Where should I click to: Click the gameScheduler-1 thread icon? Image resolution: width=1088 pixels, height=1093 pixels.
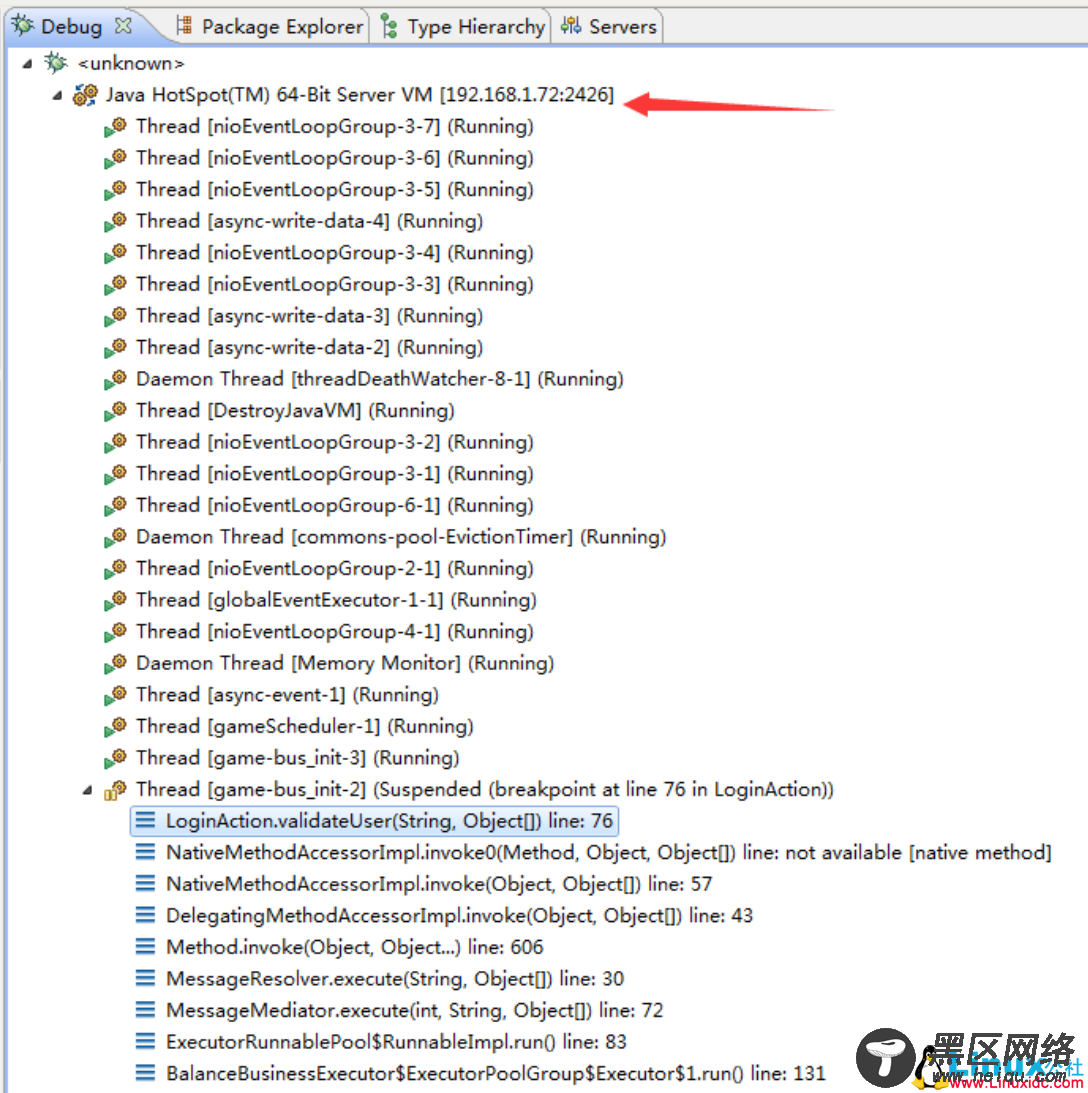116,726
